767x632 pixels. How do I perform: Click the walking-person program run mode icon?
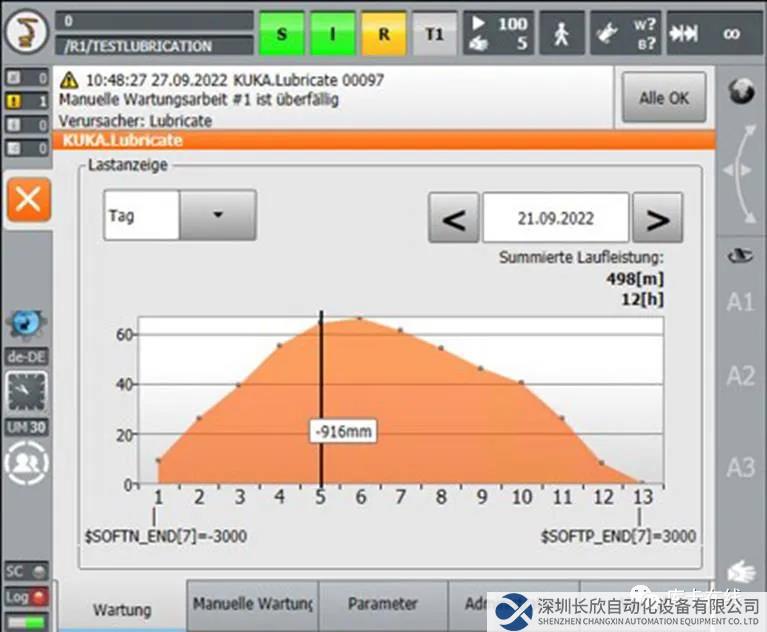[x=562, y=33]
